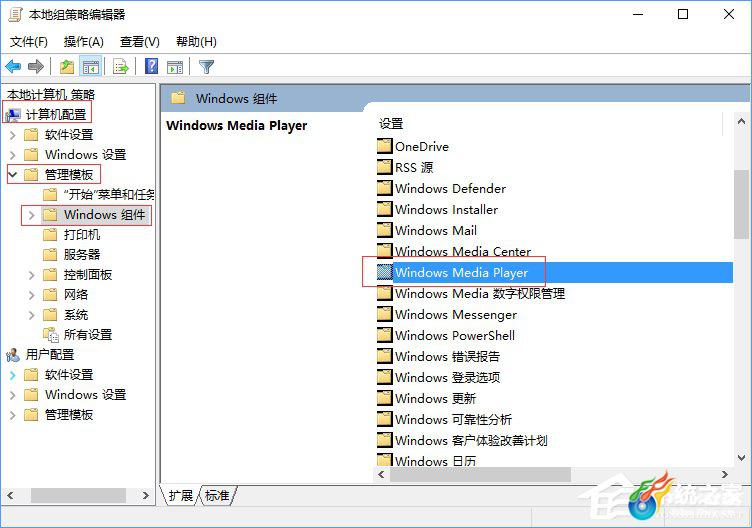Image resolution: width=752 pixels, height=528 pixels.
Task: Switch to the 扩展 tab
Action: click(181, 495)
